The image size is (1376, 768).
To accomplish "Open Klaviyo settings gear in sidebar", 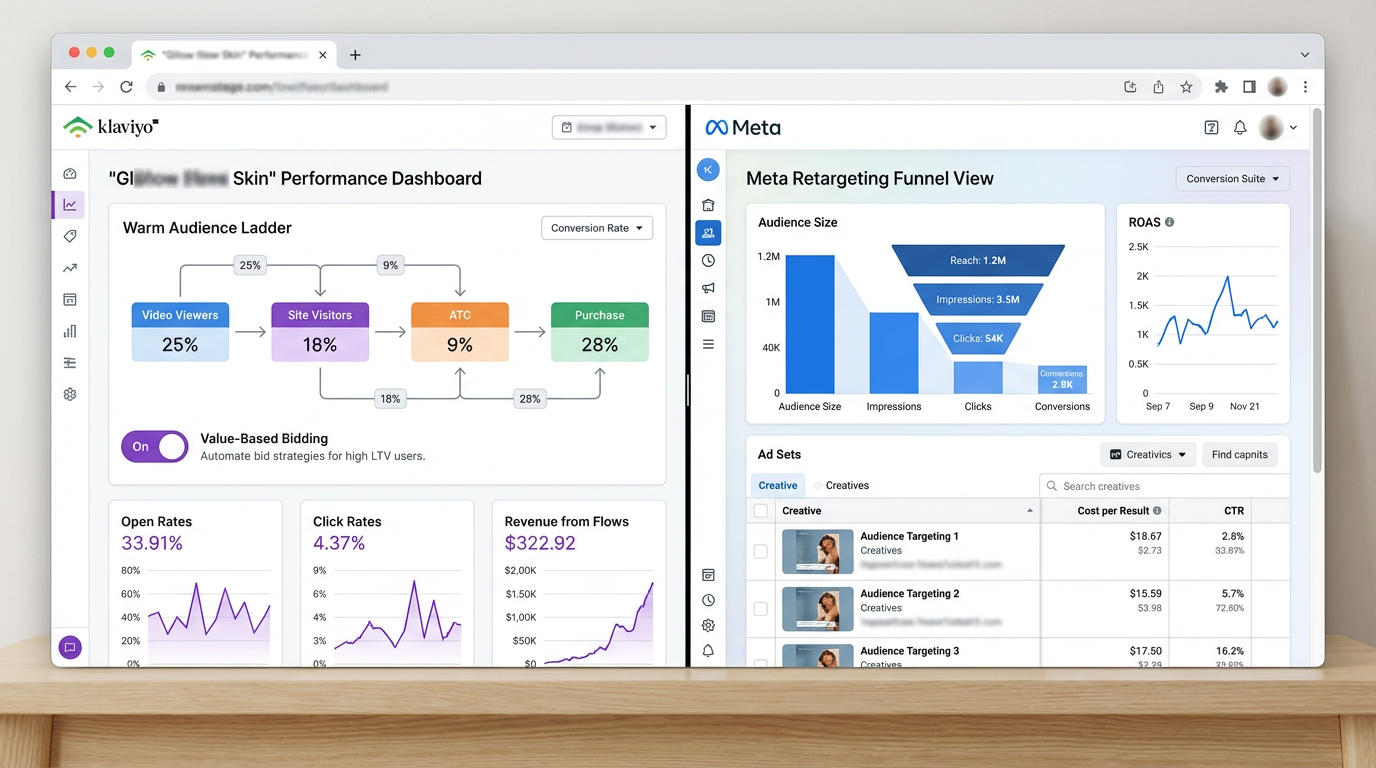I will (x=70, y=394).
